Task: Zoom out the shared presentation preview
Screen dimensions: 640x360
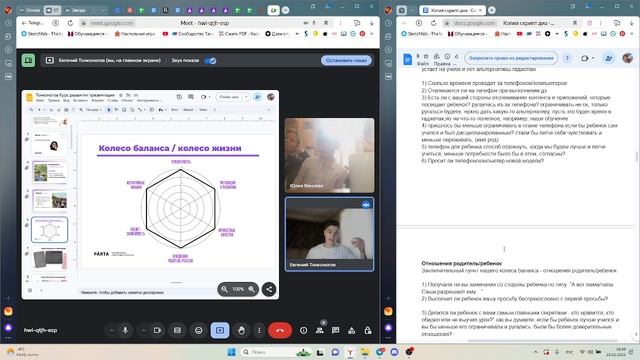Action: (x=224, y=289)
